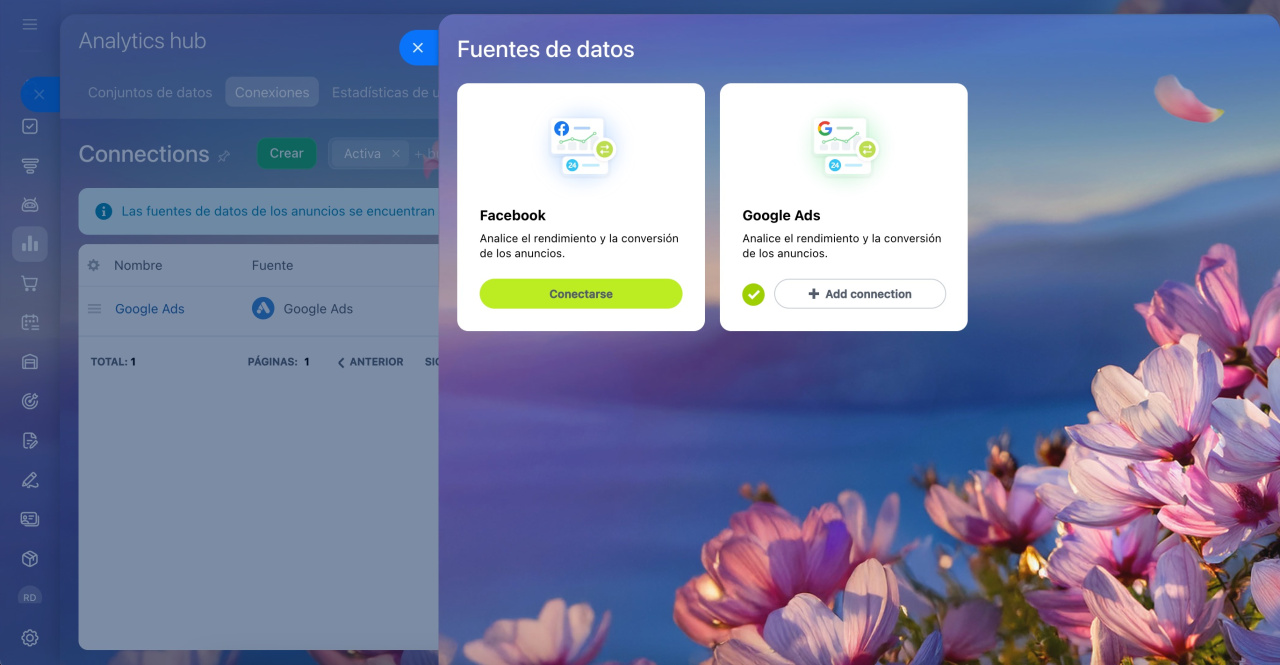Open the shopping cart sidebar icon
This screenshot has width=1280, height=665.
pyautogui.click(x=30, y=284)
